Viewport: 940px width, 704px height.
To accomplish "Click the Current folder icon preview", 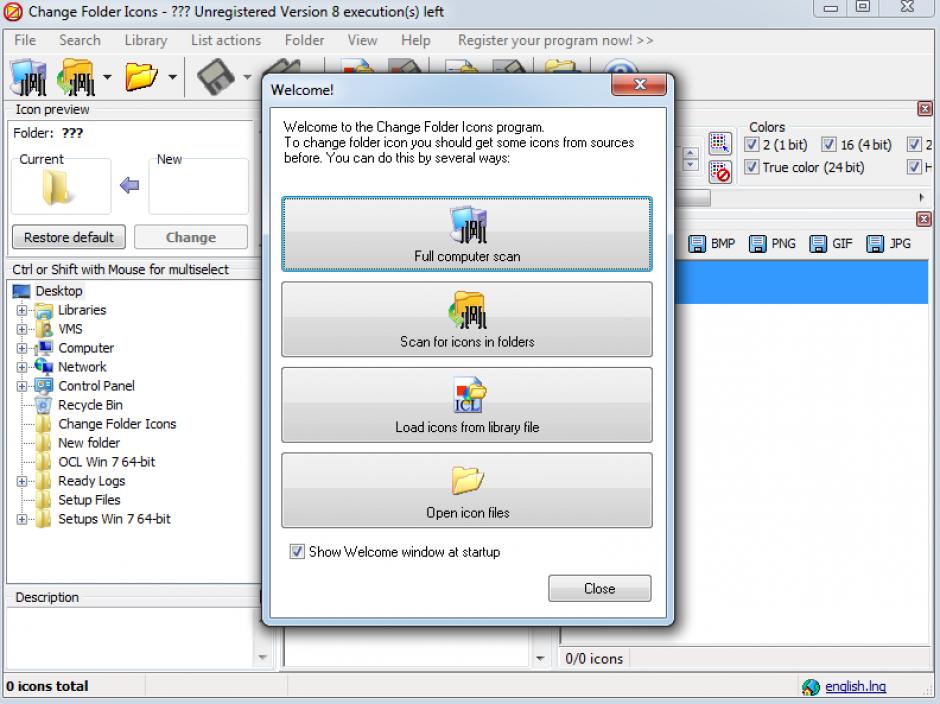I will click(58, 187).
